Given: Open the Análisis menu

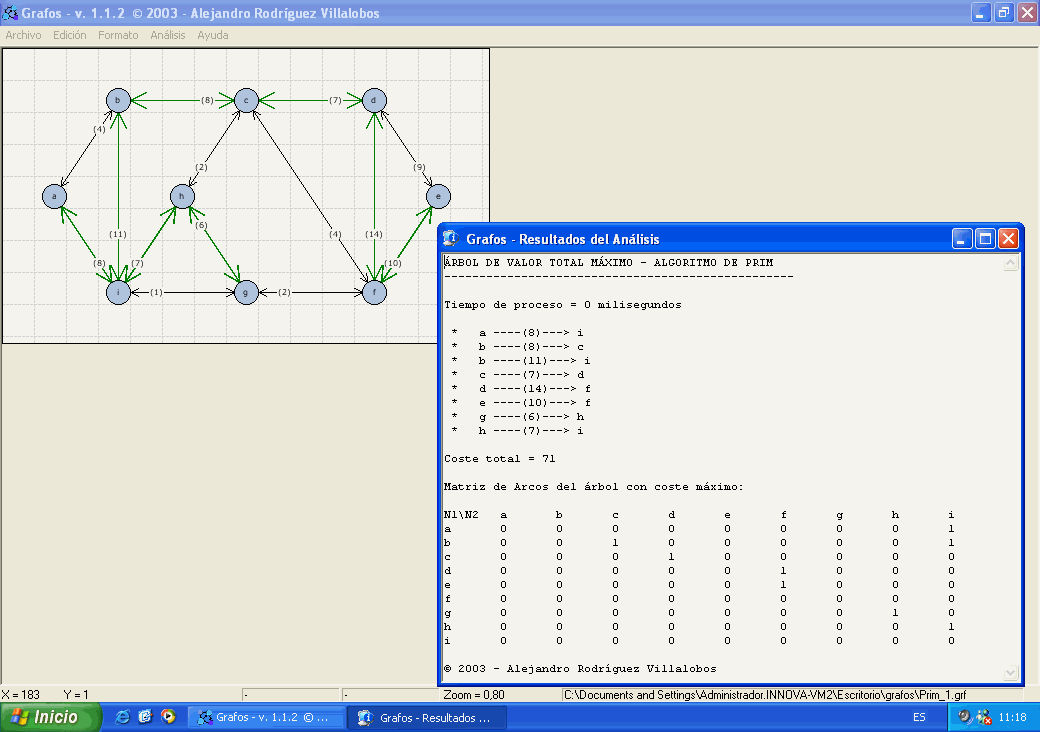Looking at the screenshot, I should [168, 35].
